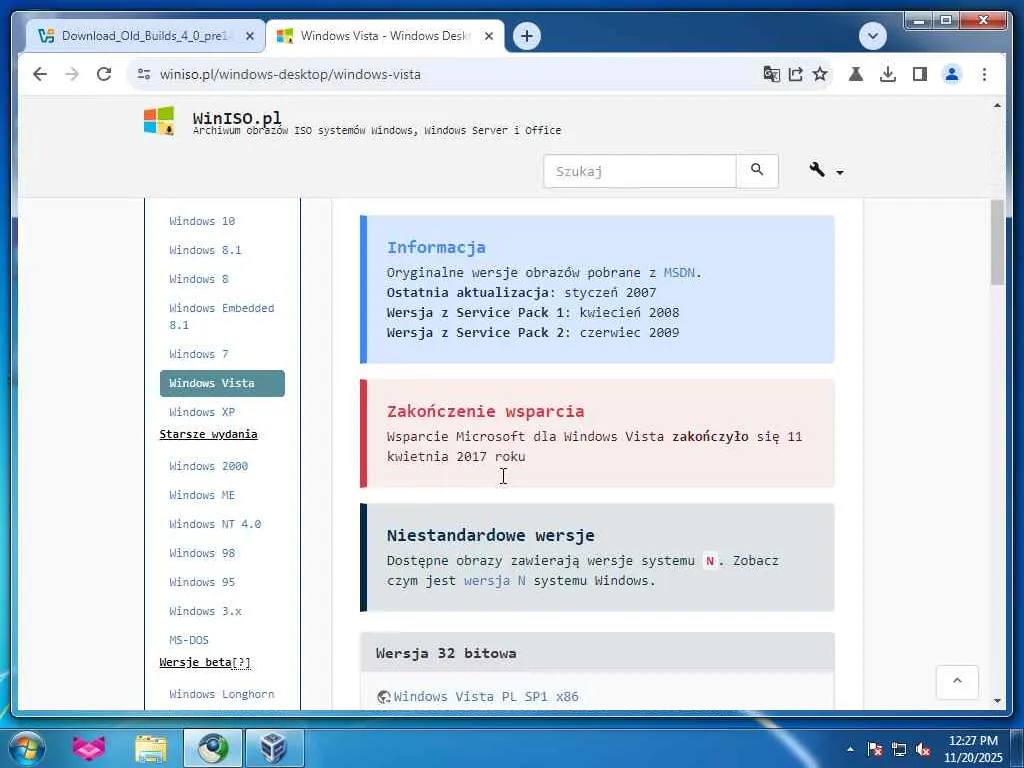Image resolution: width=1024 pixels, height=768 pixels.
Task: Open the profile avatar menu
Action: (952, 74)
